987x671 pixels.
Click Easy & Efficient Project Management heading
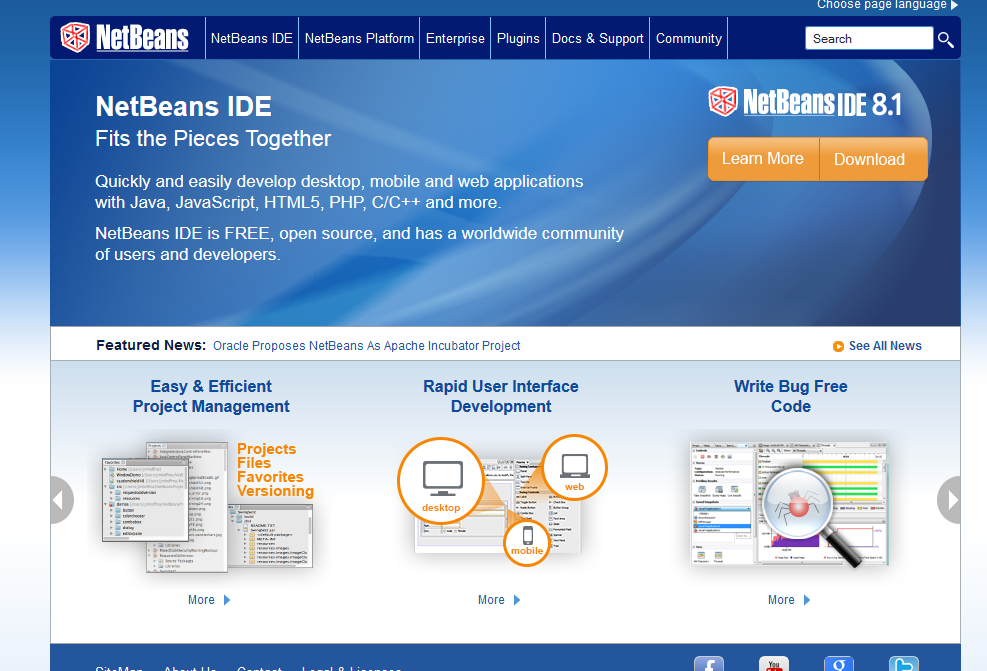[x=211, y=397]
